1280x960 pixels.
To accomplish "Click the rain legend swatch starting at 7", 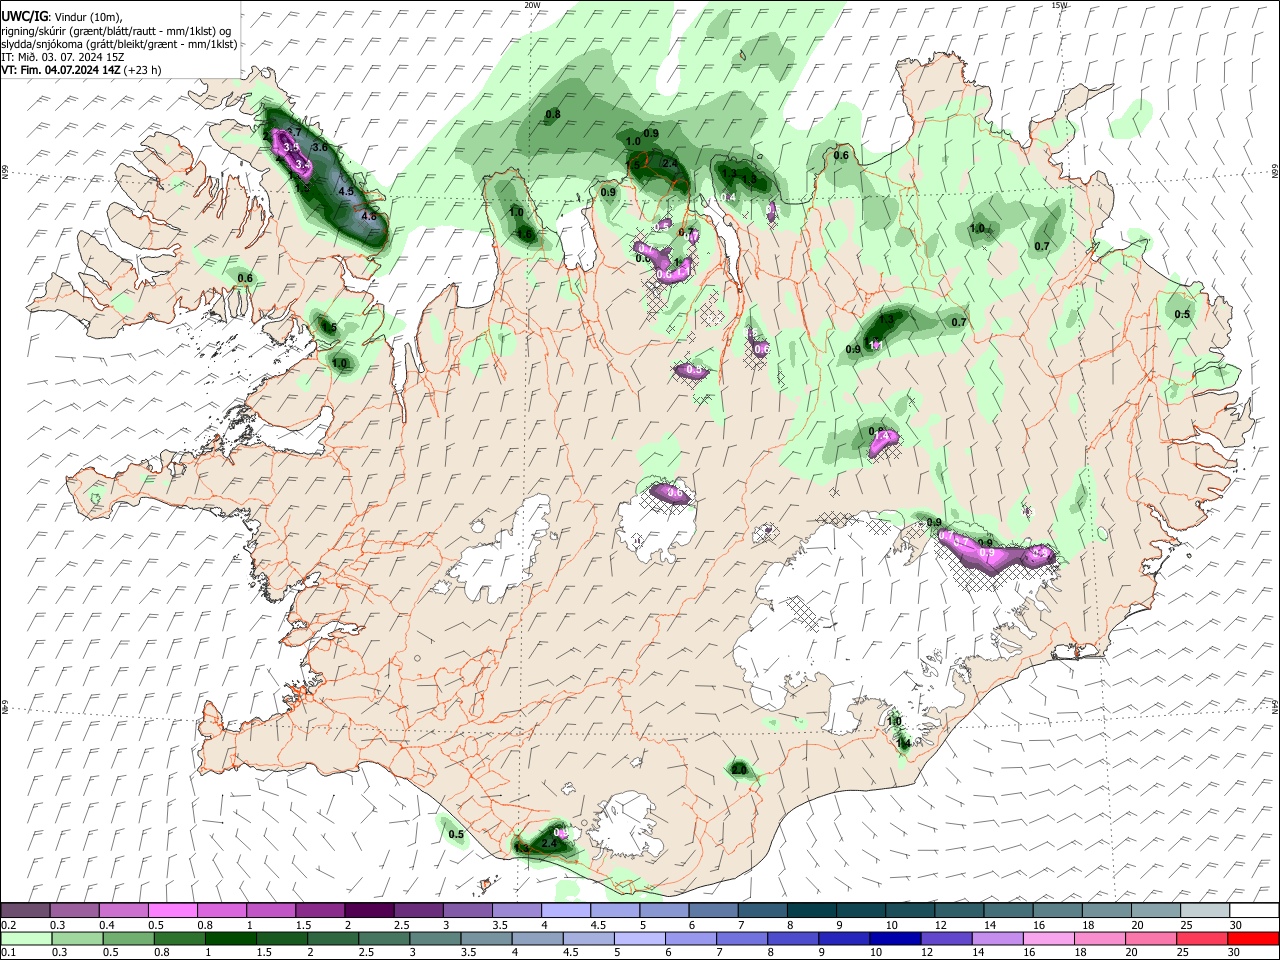I will [742, 938].
